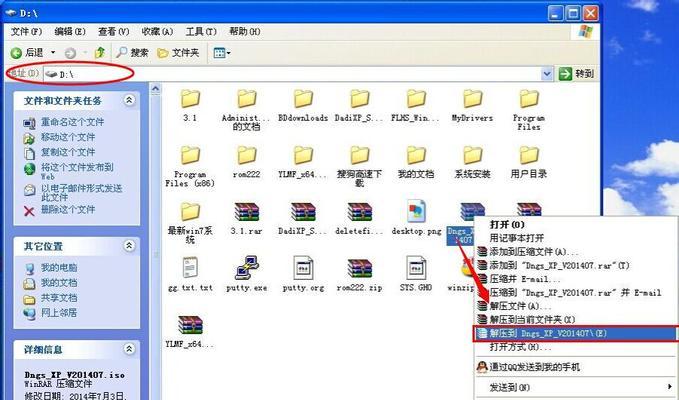Choose 解压到 Dngs_XP_V201407\(E) option

point(576,333)
